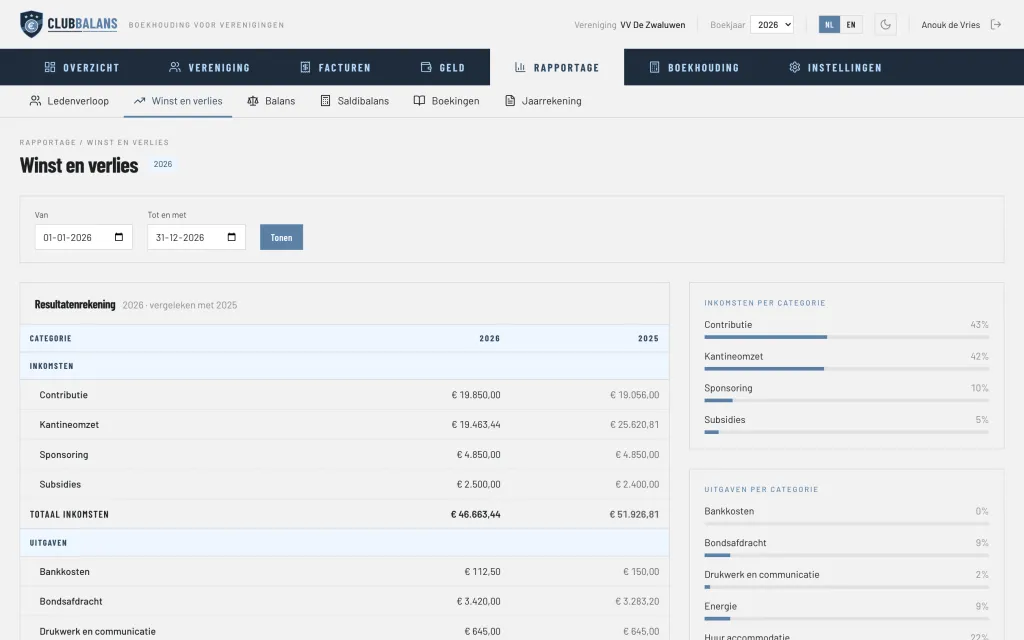Click the Bondsafdracht 2026 amount € 3.420,00

(x=478, y=601)
